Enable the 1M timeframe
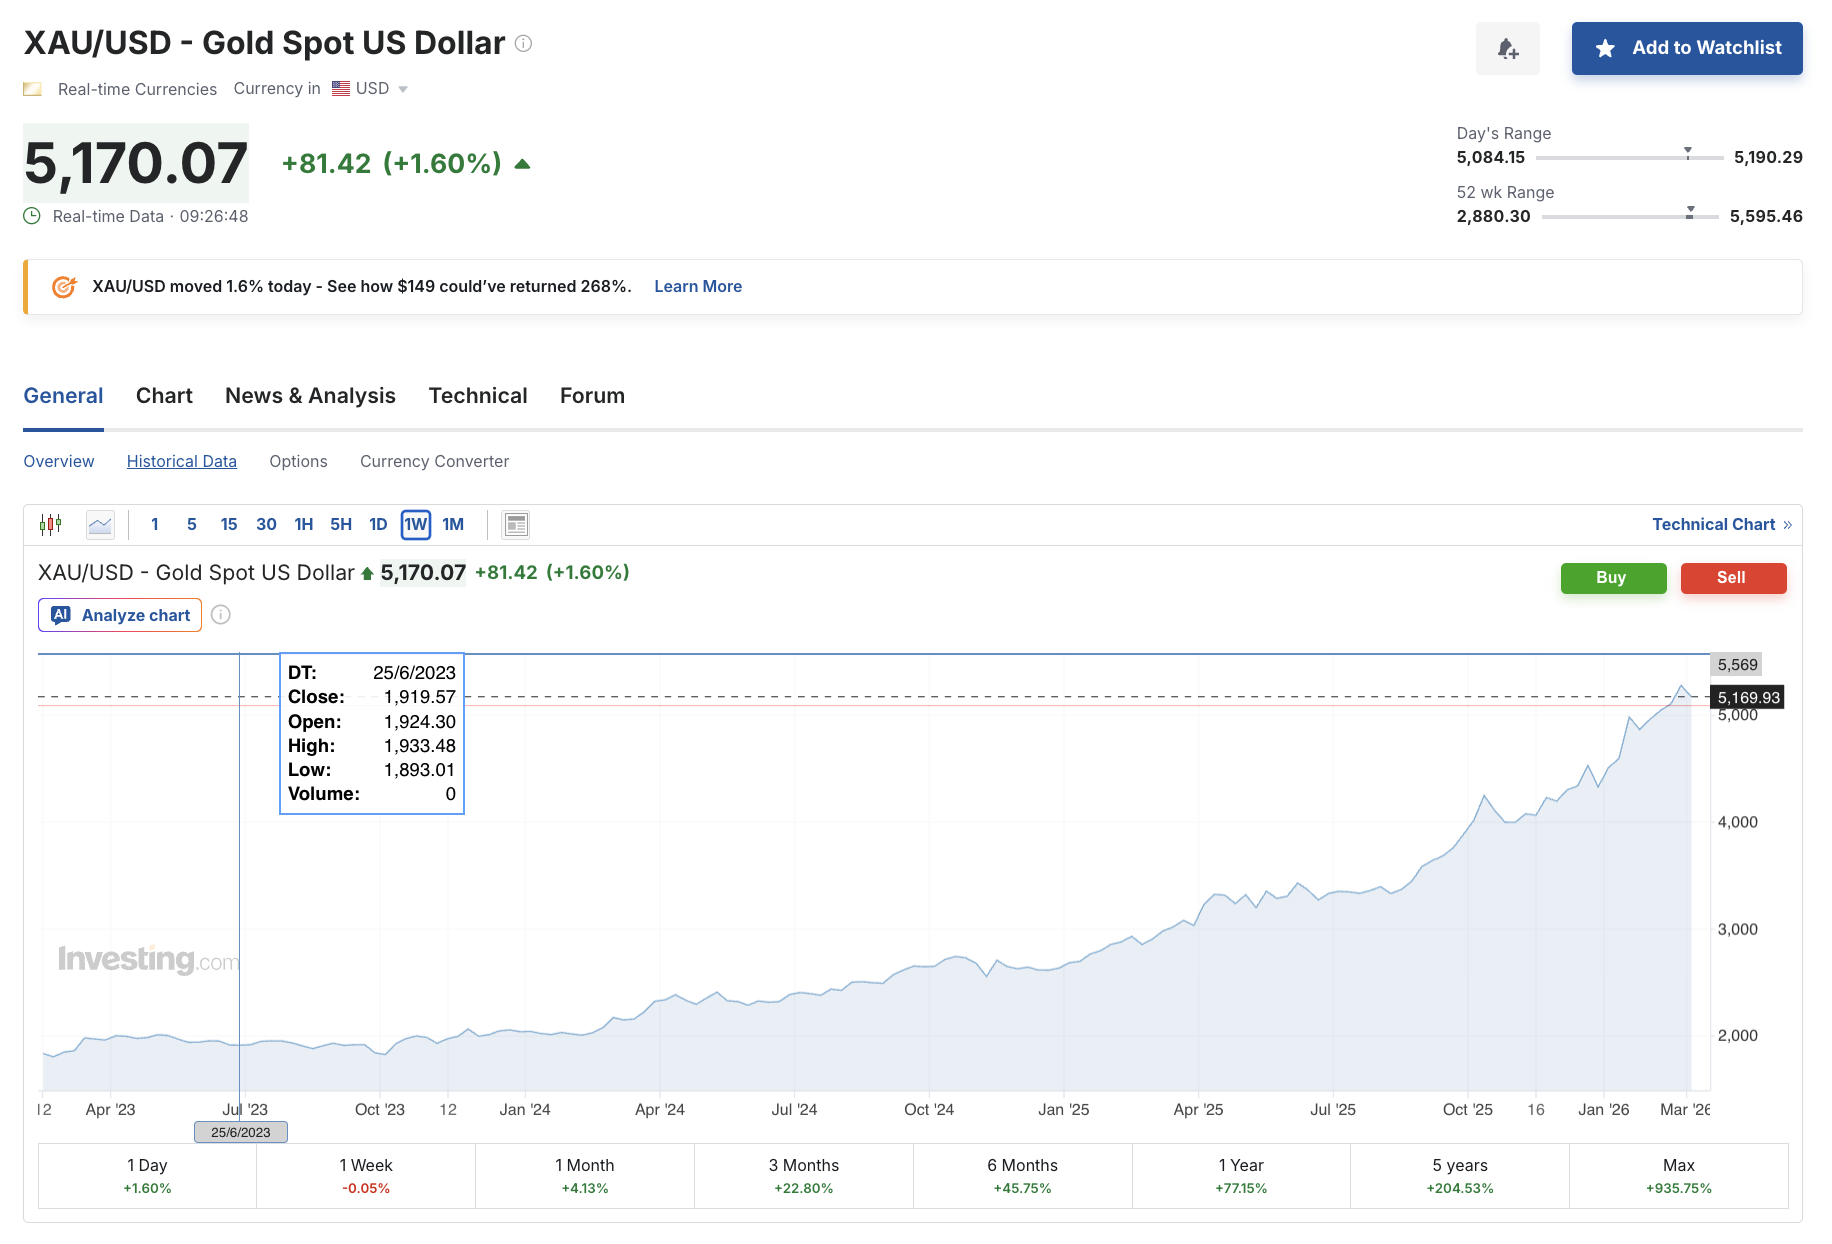 [453, 524]
